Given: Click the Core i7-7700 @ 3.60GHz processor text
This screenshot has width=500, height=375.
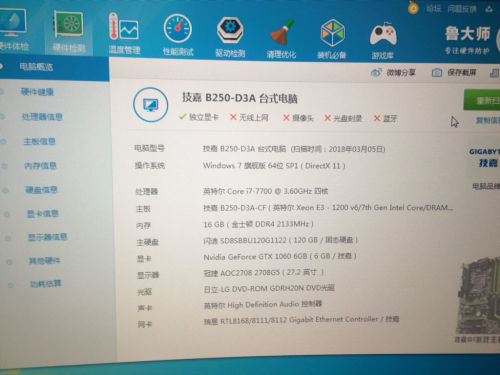Looking at the screenshot, I should 265,191.
